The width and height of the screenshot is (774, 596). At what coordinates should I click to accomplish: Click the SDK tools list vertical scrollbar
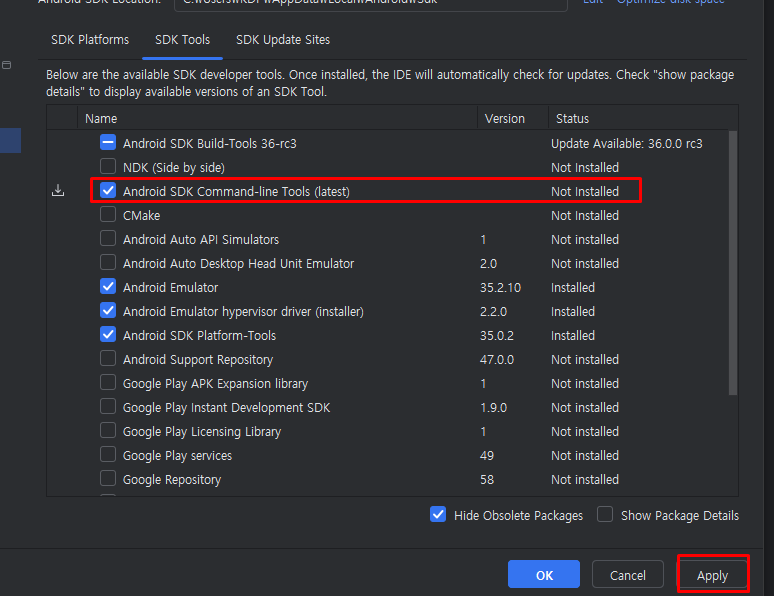pos(733,263)
